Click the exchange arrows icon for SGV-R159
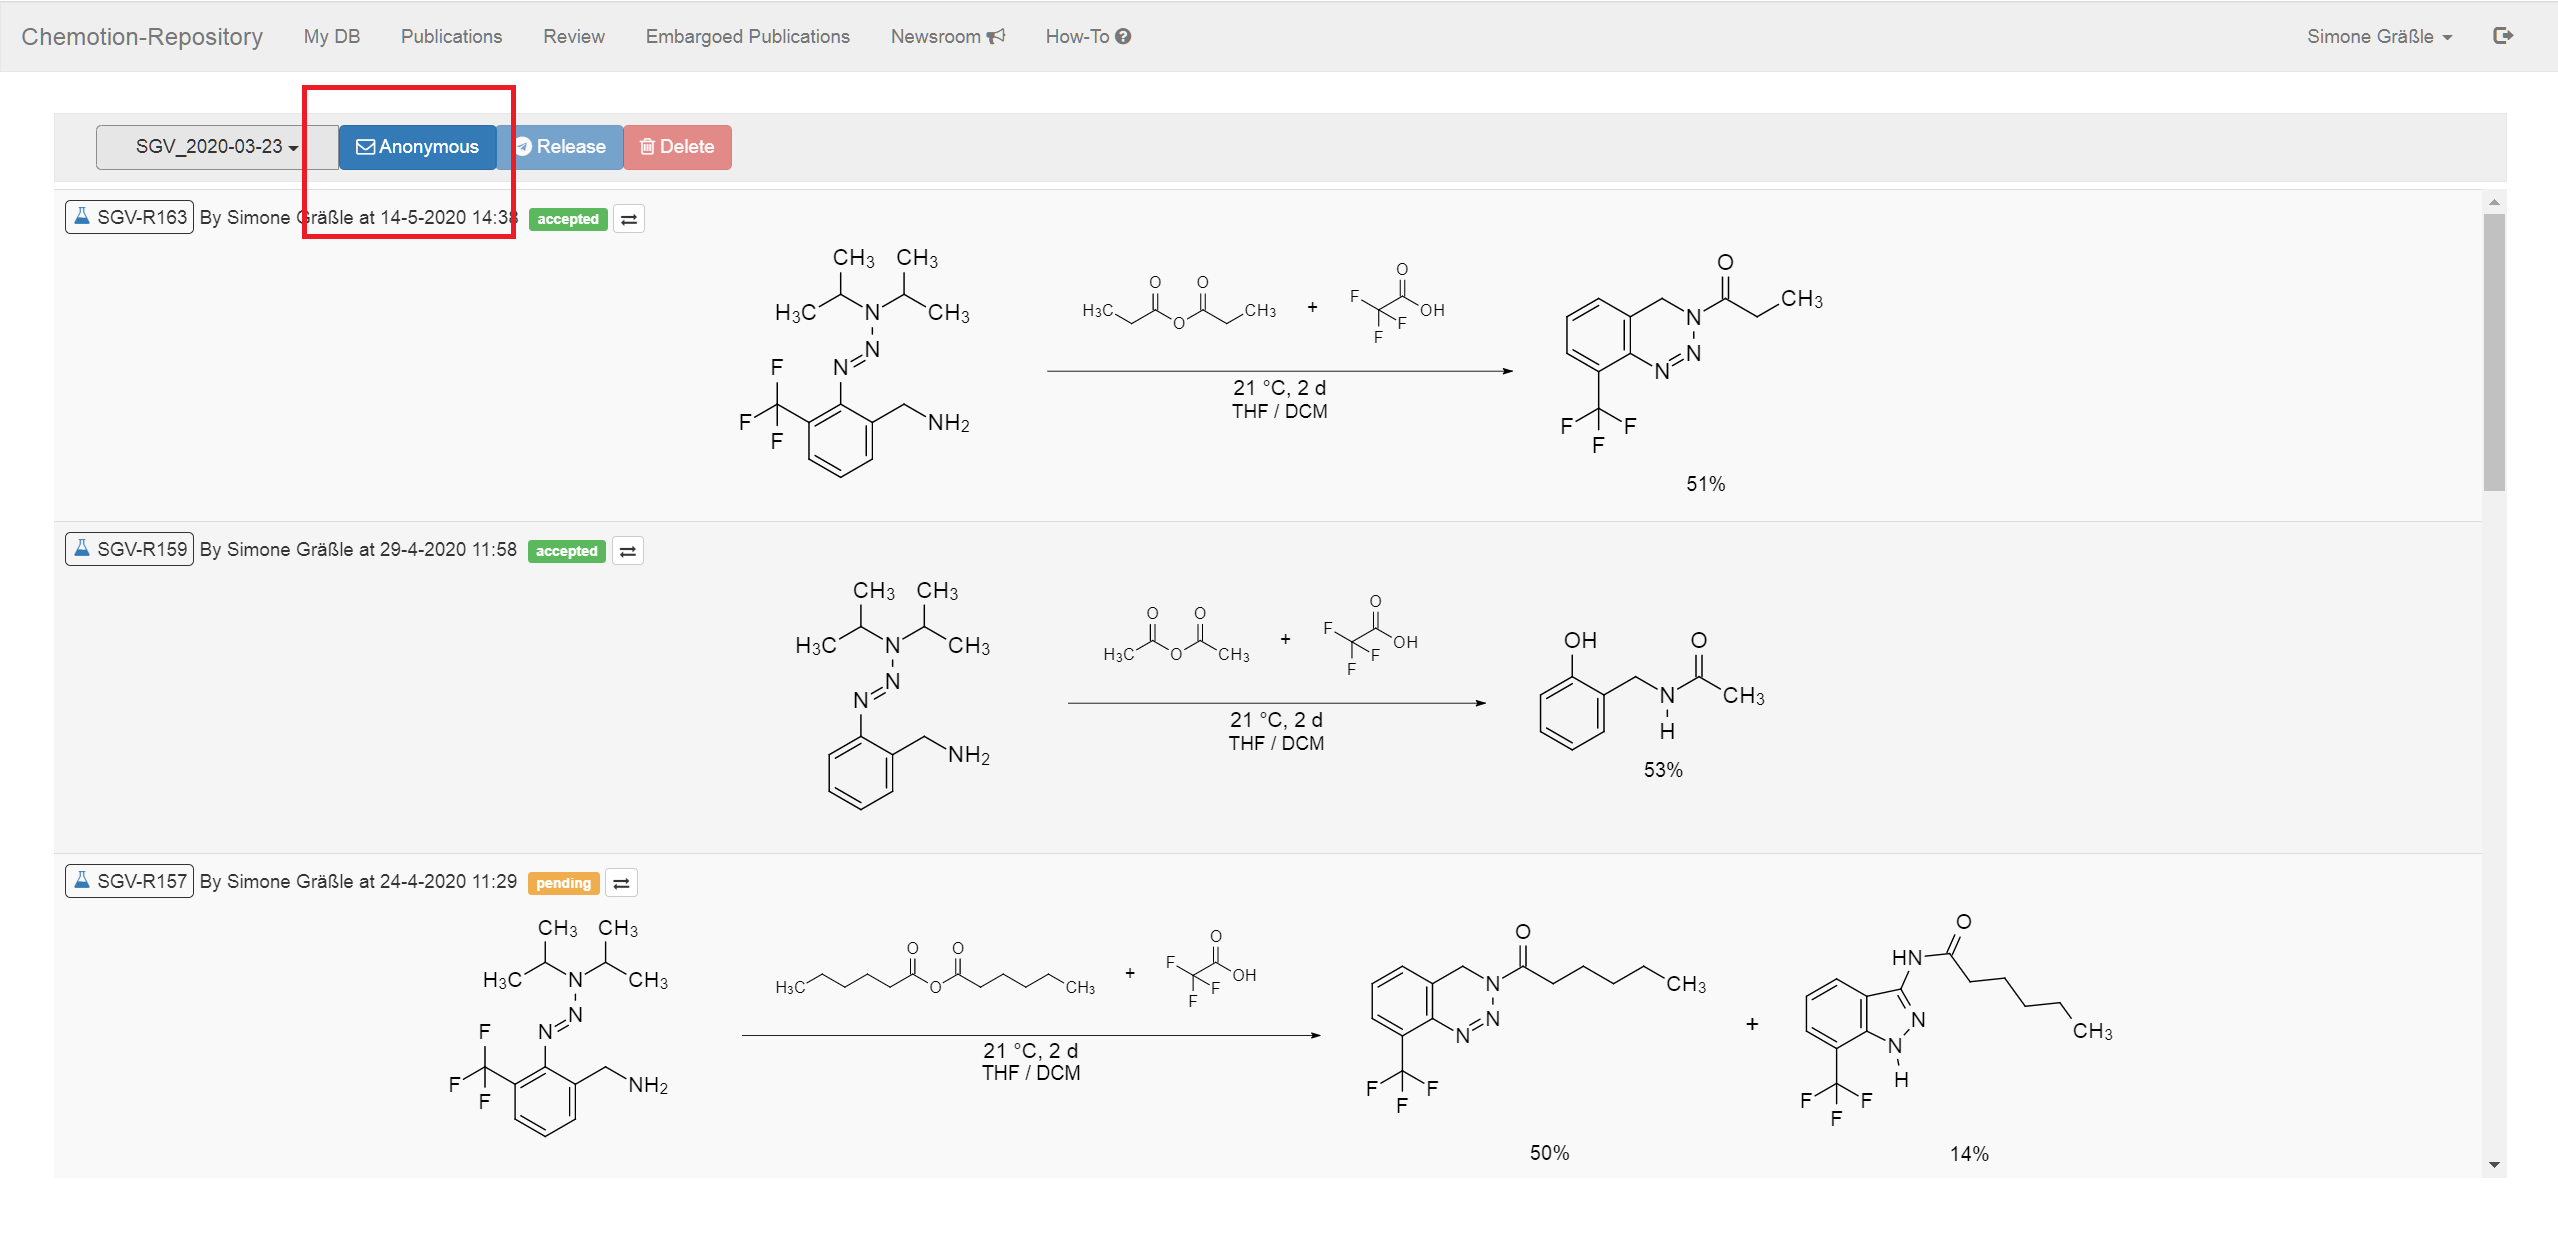Viewport: 2558px width, 1240px height. point(627,551)
